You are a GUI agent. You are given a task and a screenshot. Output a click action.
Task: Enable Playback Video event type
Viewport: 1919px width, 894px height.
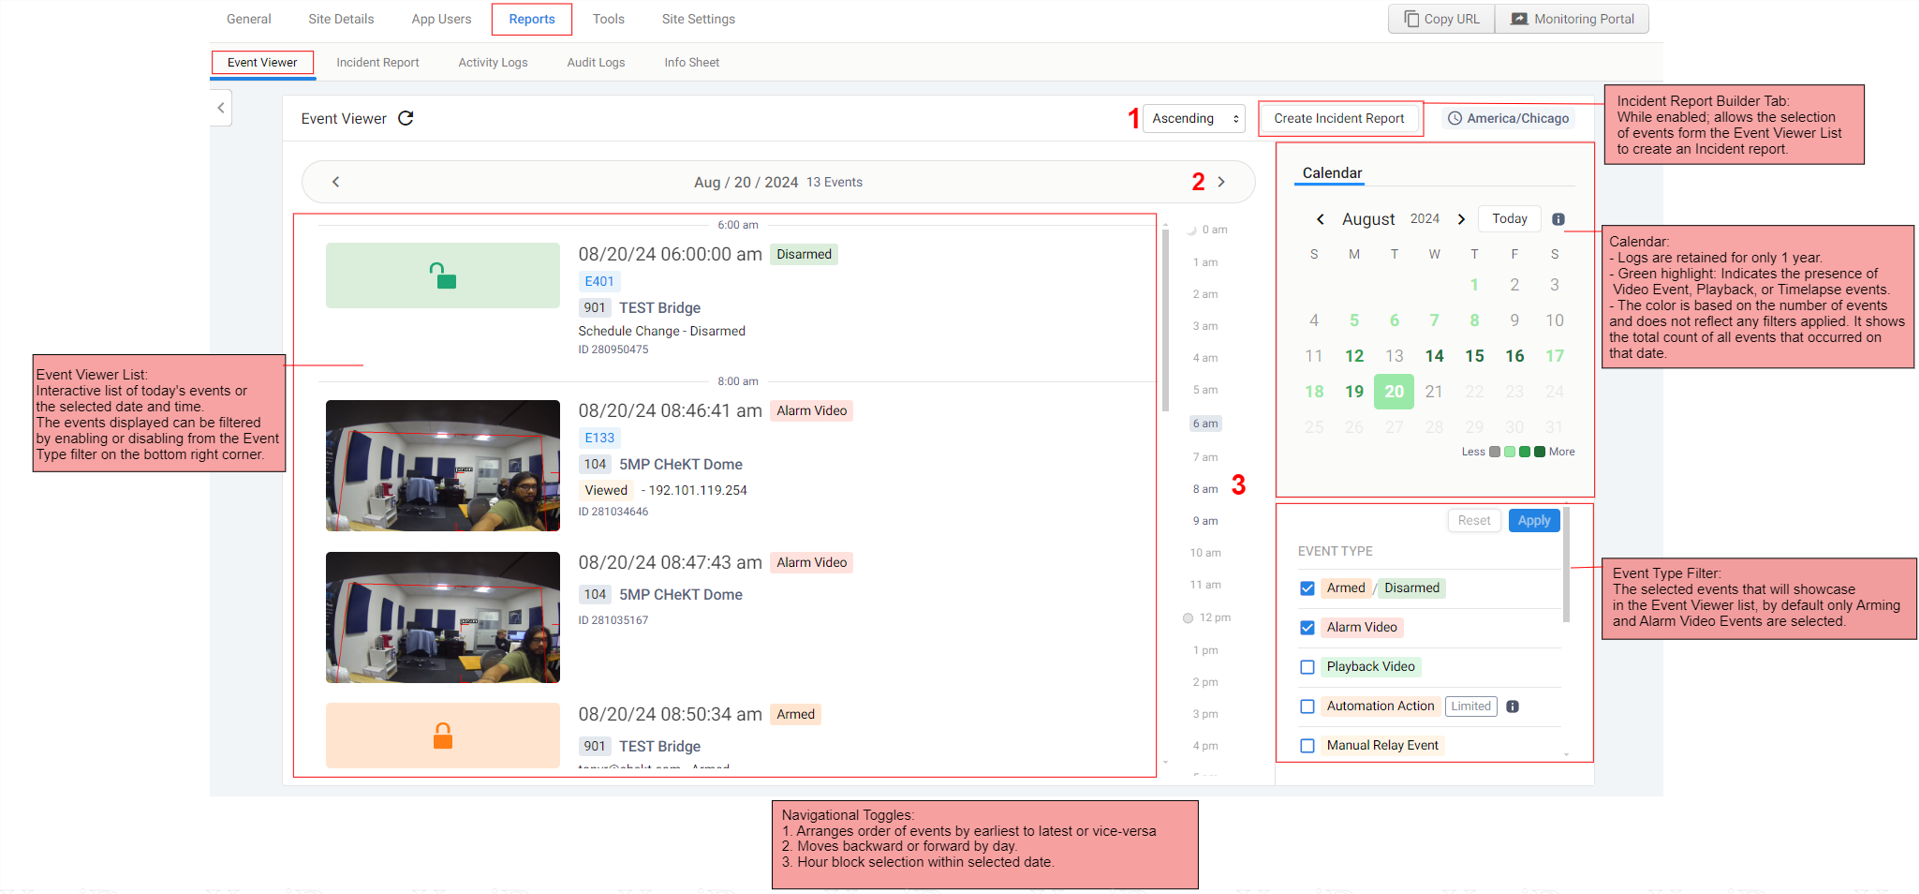point(1307,667)
